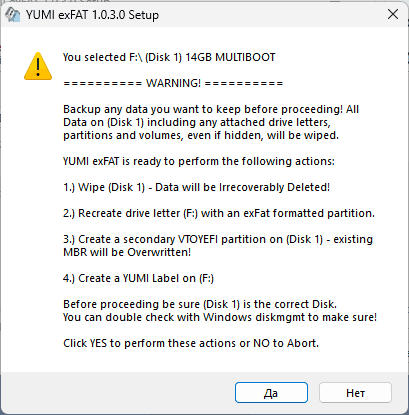Click the 'Backup any data you want' line
The width and height of the screenshot is (409, 415).
point(211,109)
